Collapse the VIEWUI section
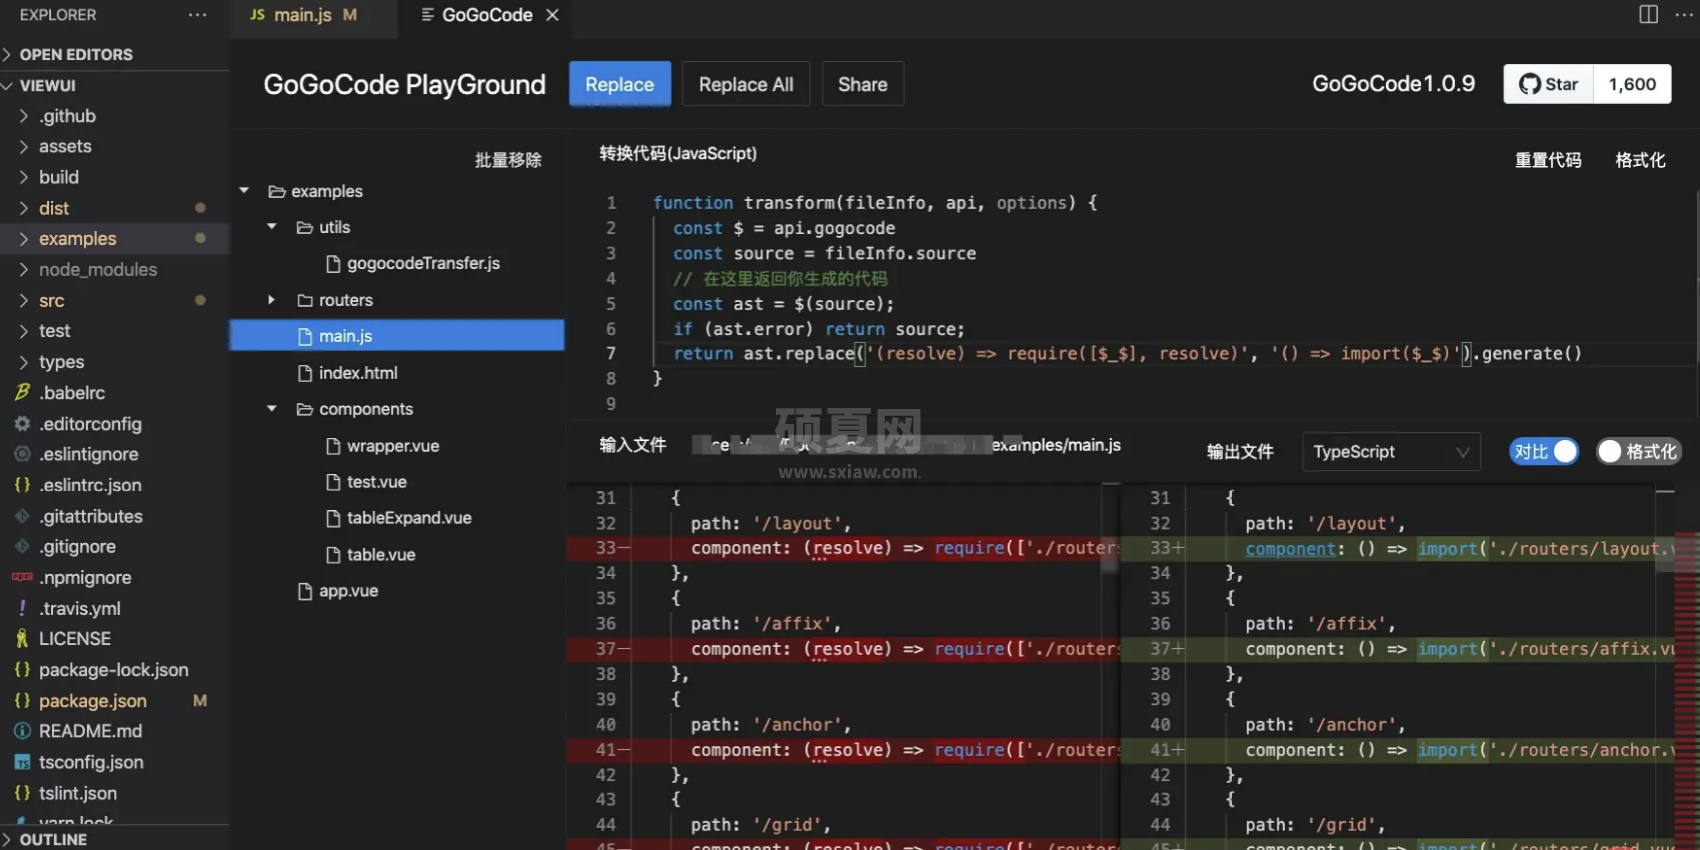This screenshot has height=850, width=1700. [x=115, y=85]
